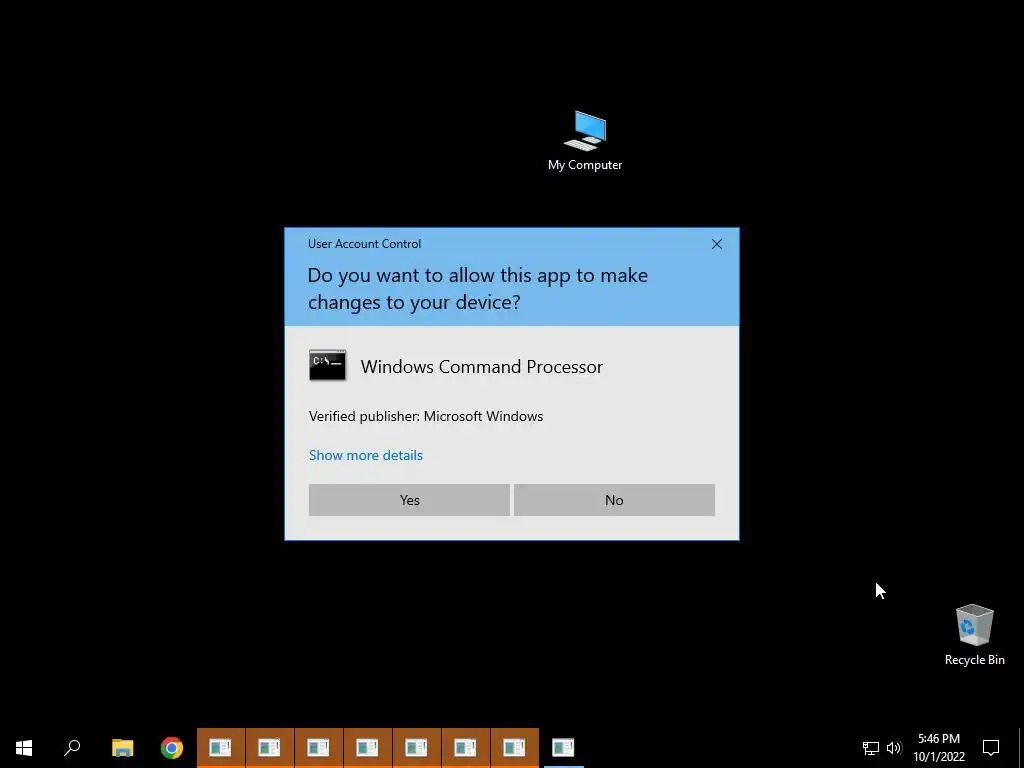
Task: Click the Windows Command Processor icon
Action: click(x=327, y=365)
